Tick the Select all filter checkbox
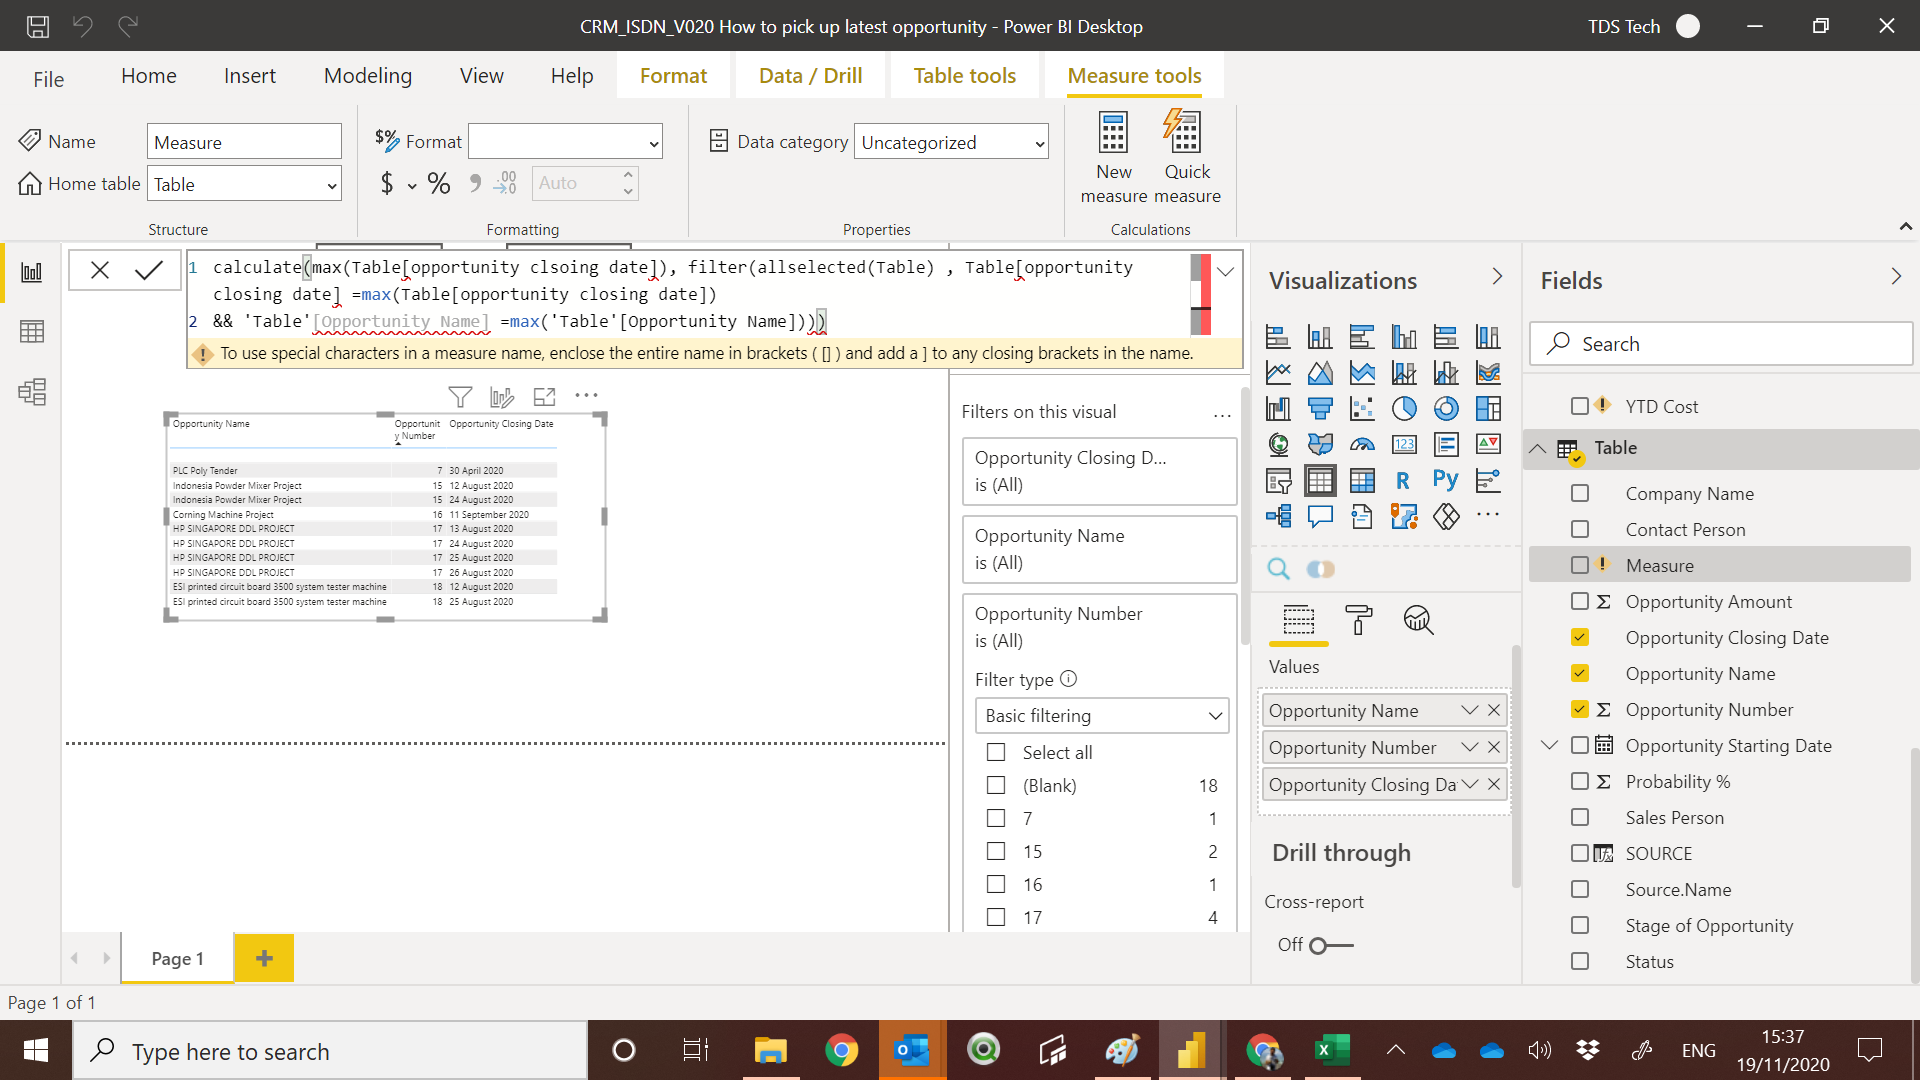 [x=996, y=752]
